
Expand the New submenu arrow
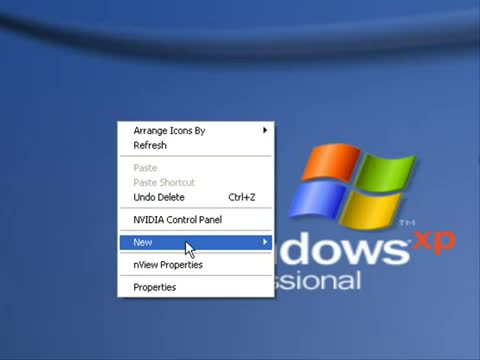(265, 242)
